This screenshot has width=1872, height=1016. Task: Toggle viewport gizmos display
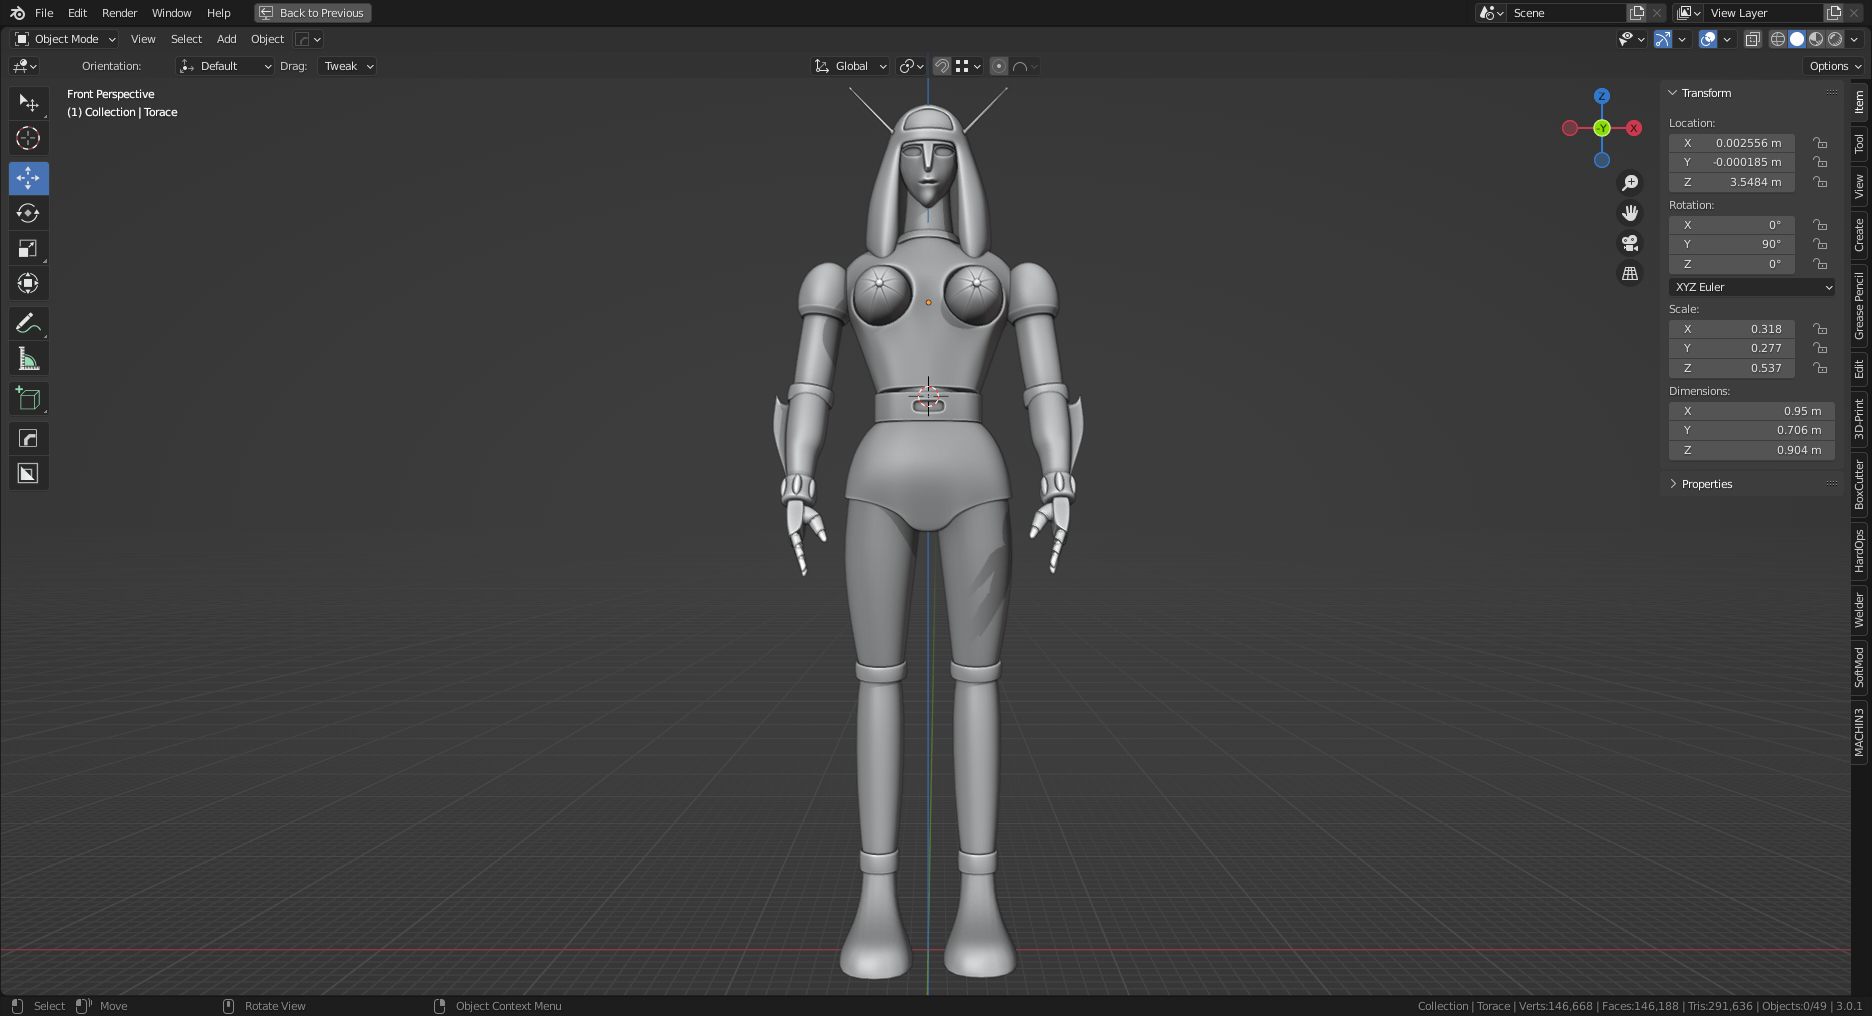click(1663, 39)
